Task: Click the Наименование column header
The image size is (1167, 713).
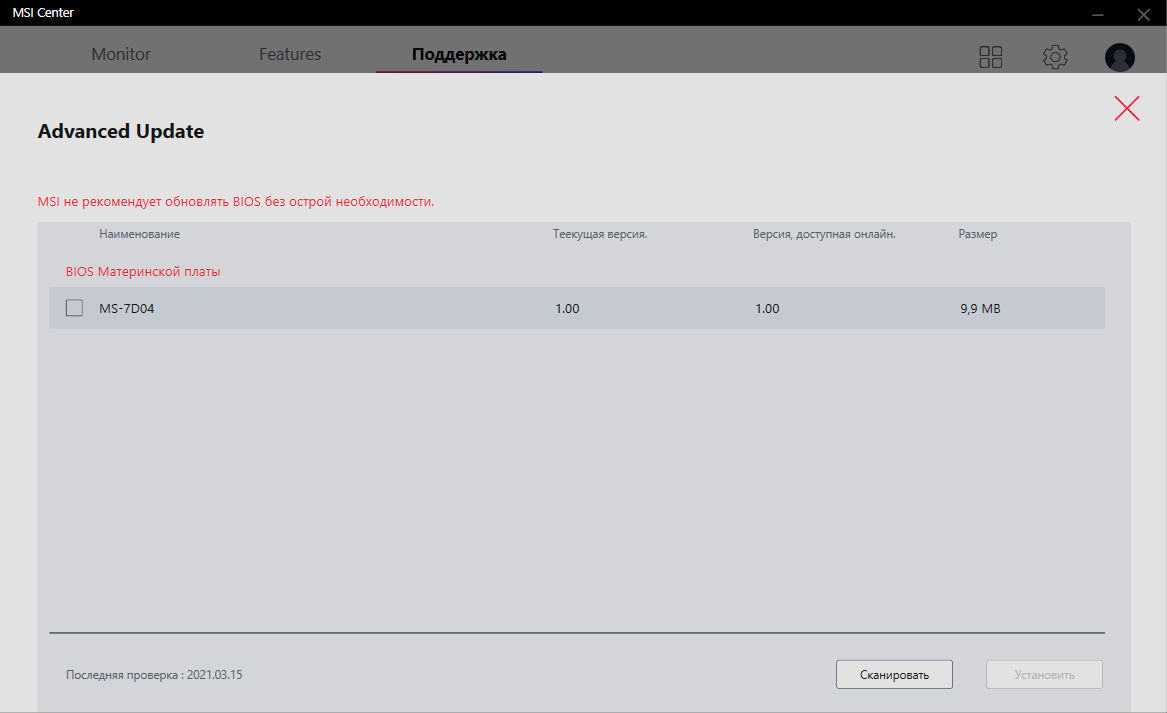Action: [139, 234]
